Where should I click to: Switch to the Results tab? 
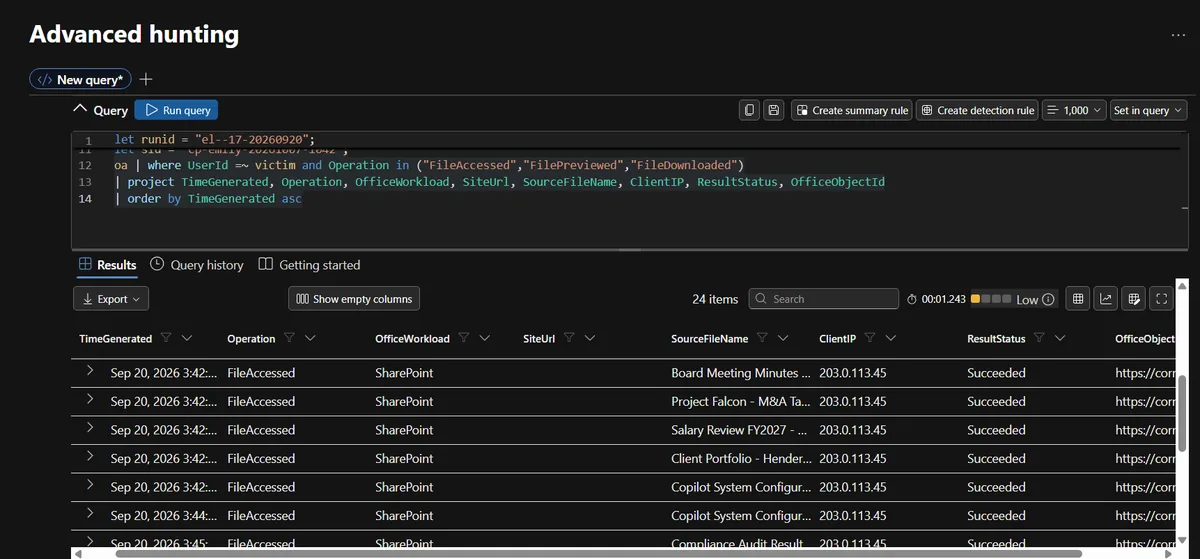(108, 265)
